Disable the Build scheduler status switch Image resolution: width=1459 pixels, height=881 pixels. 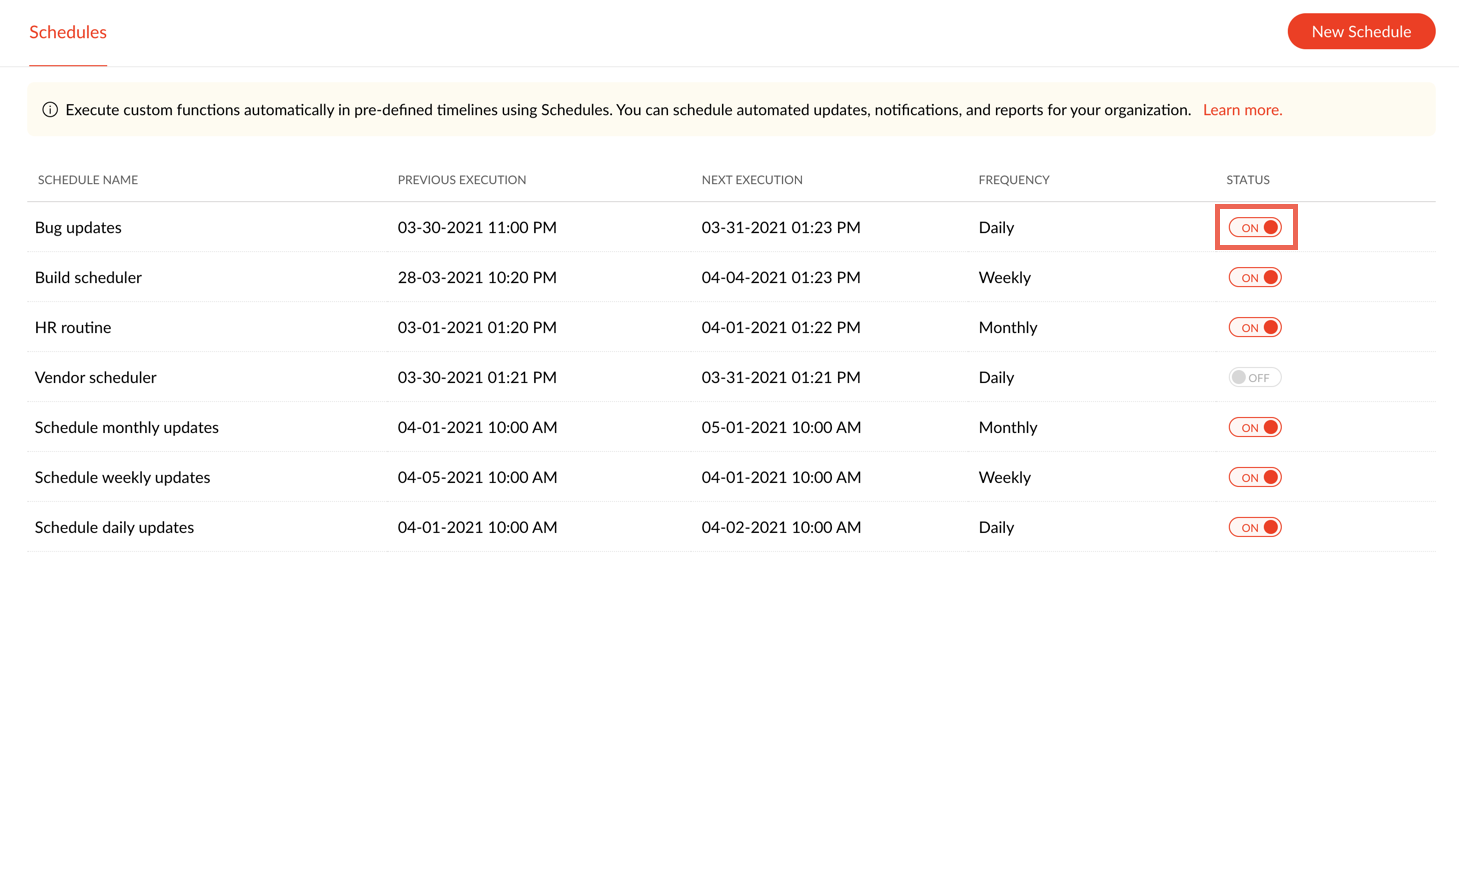pyautogui.click(x=1255, y=278)
